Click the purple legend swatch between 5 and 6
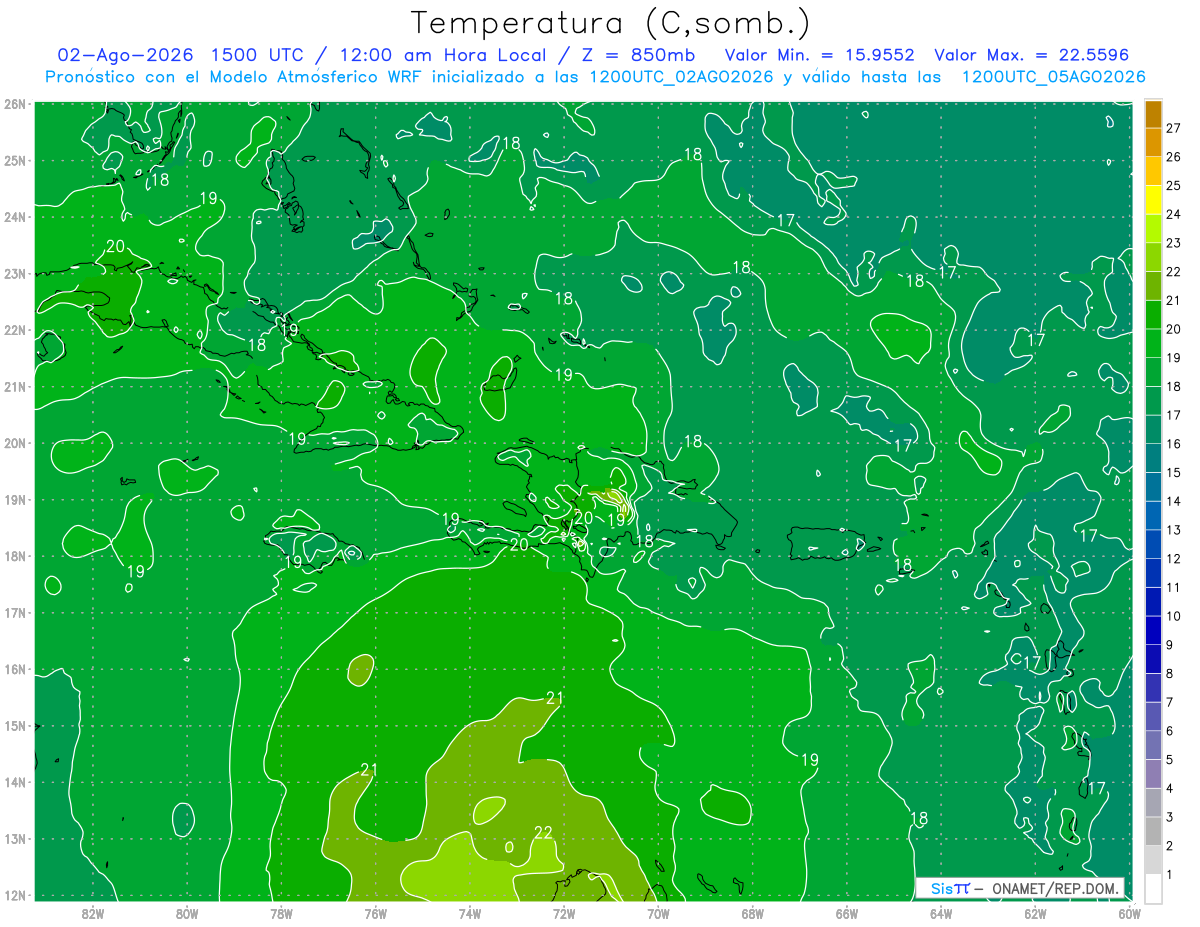The width and height of the screenshot is (1200, 927). pos(1153,745)
